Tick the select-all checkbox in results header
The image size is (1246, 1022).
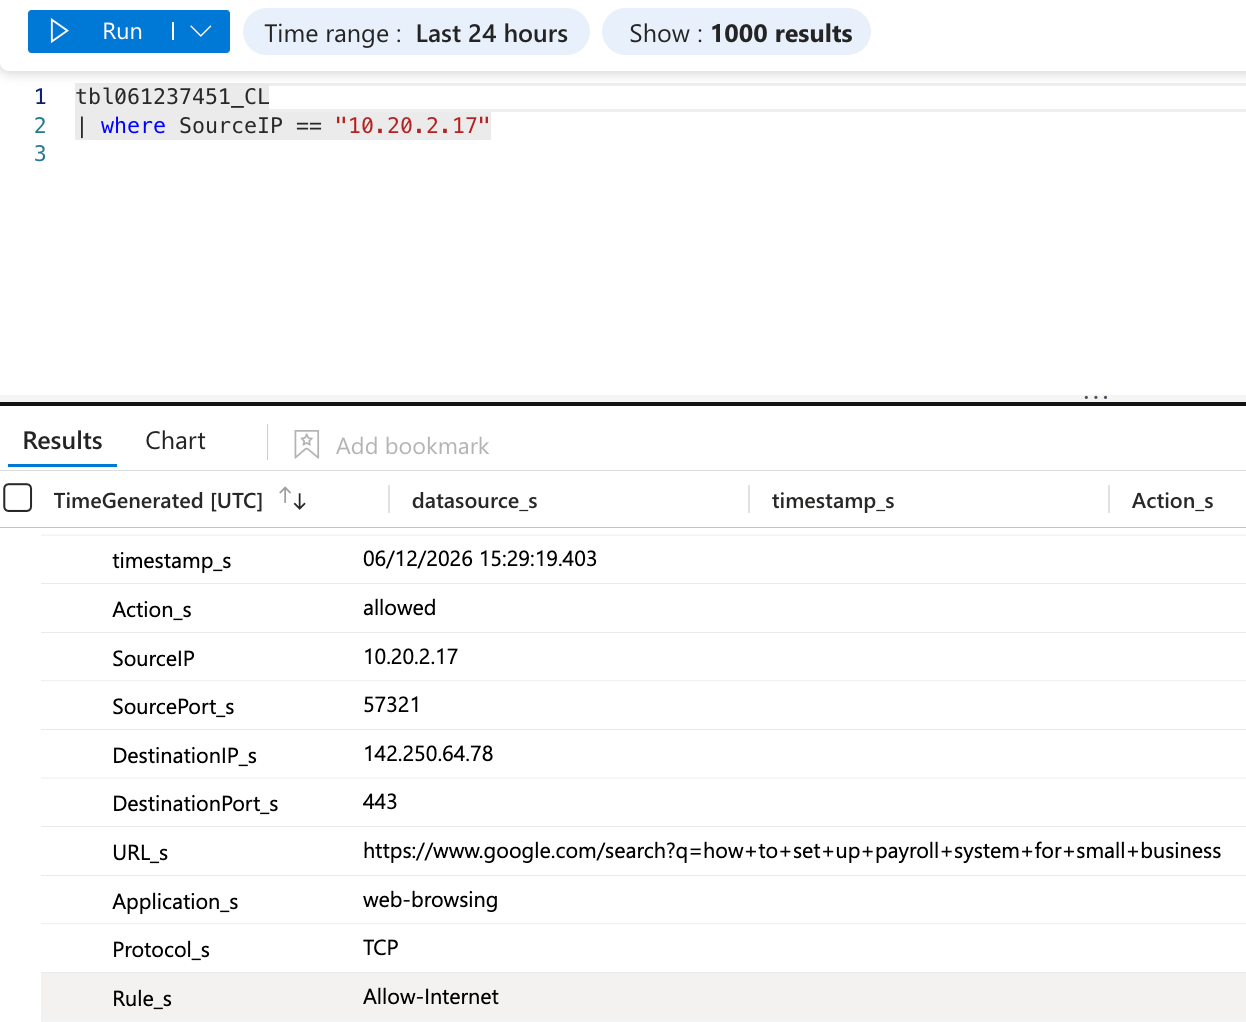(18, 497)
